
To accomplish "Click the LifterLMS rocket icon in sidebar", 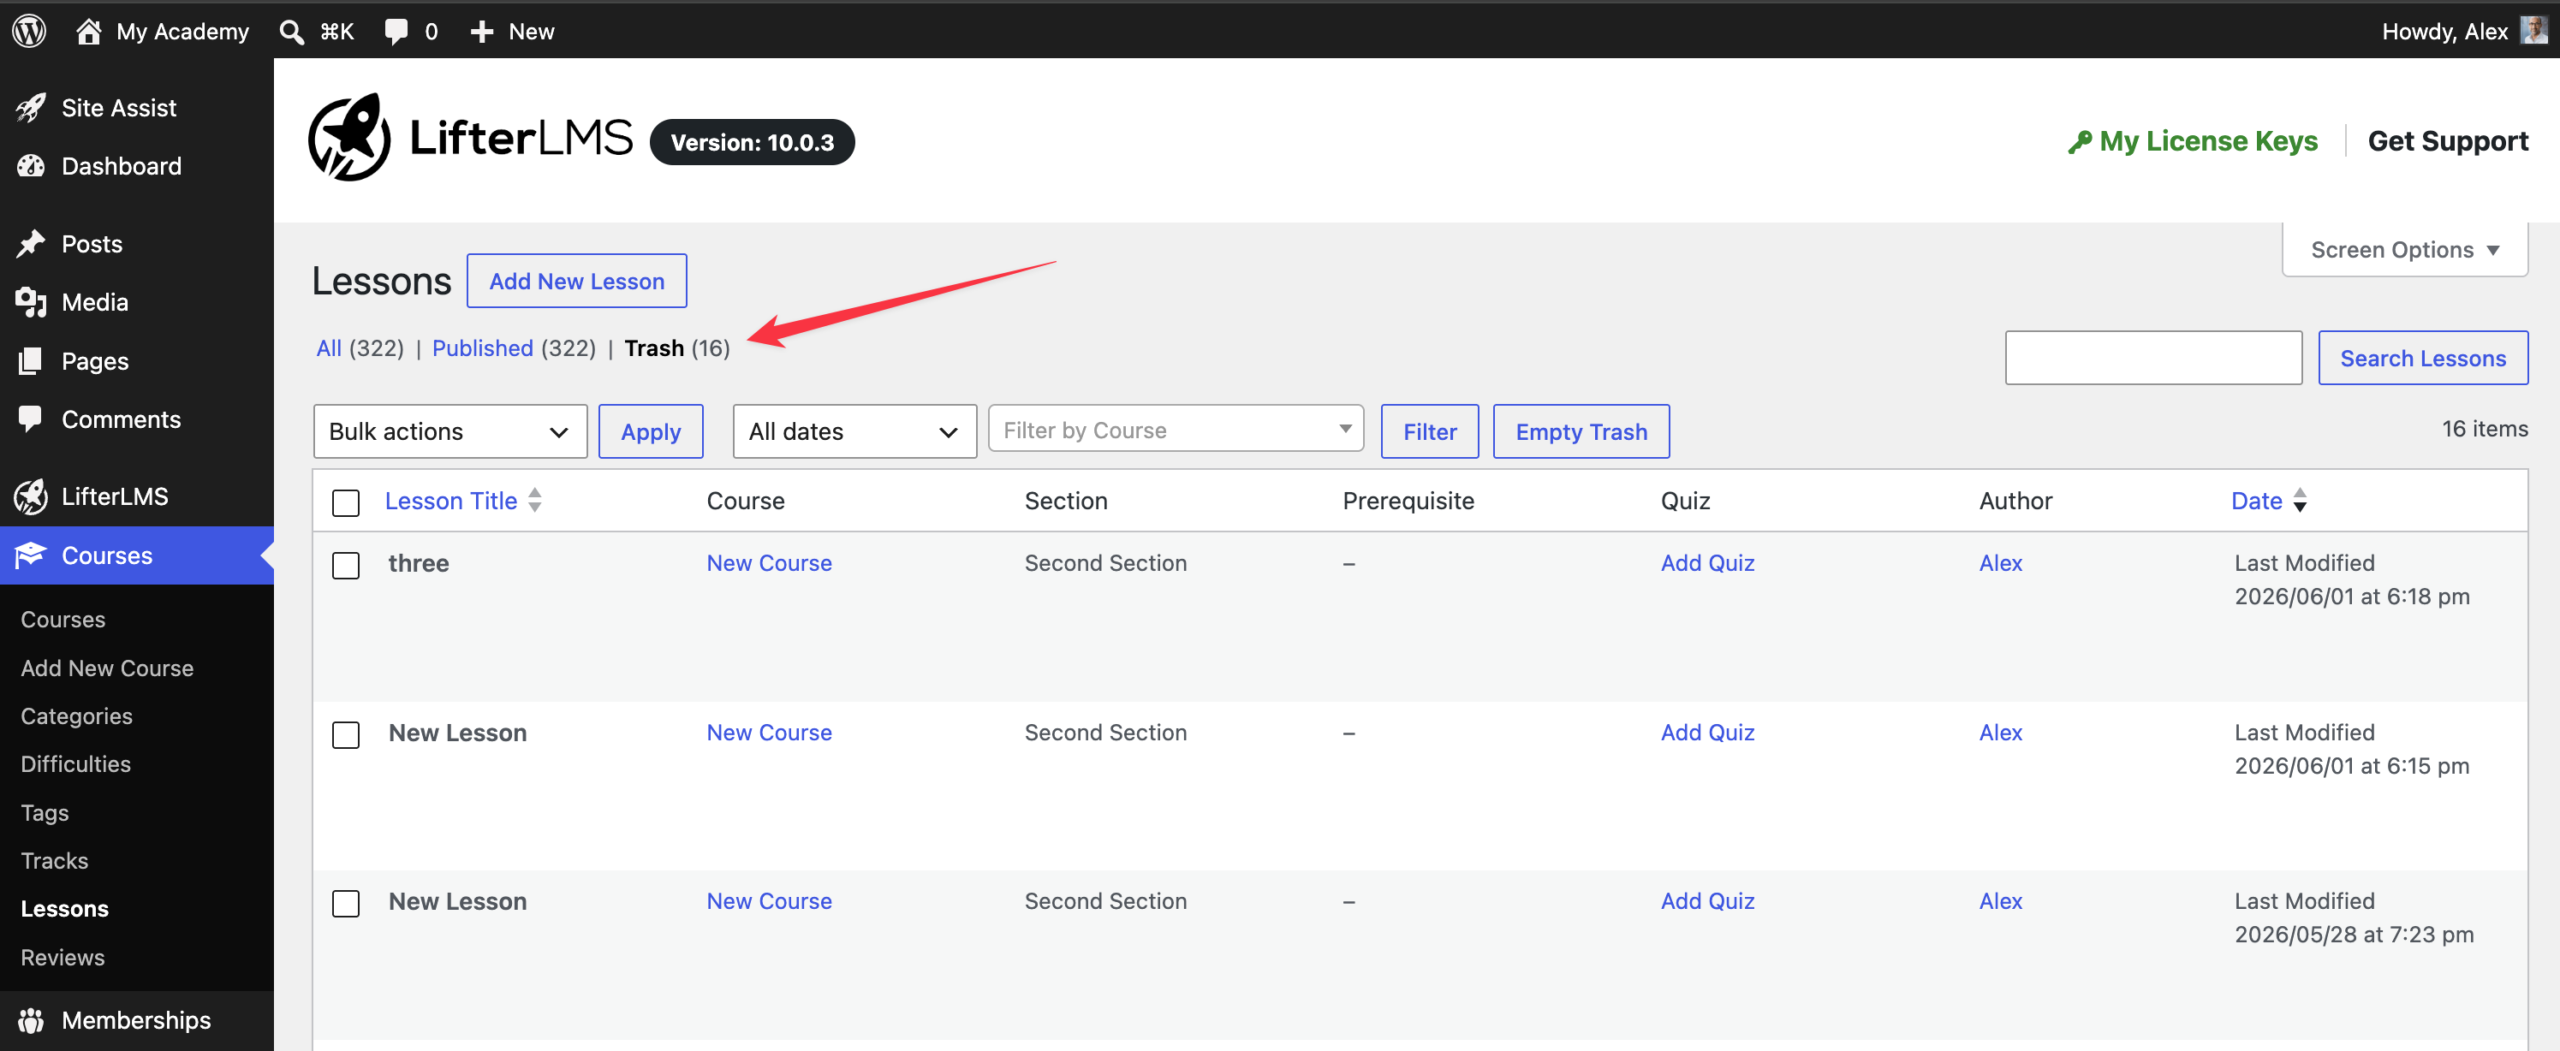I will (31, 496).
